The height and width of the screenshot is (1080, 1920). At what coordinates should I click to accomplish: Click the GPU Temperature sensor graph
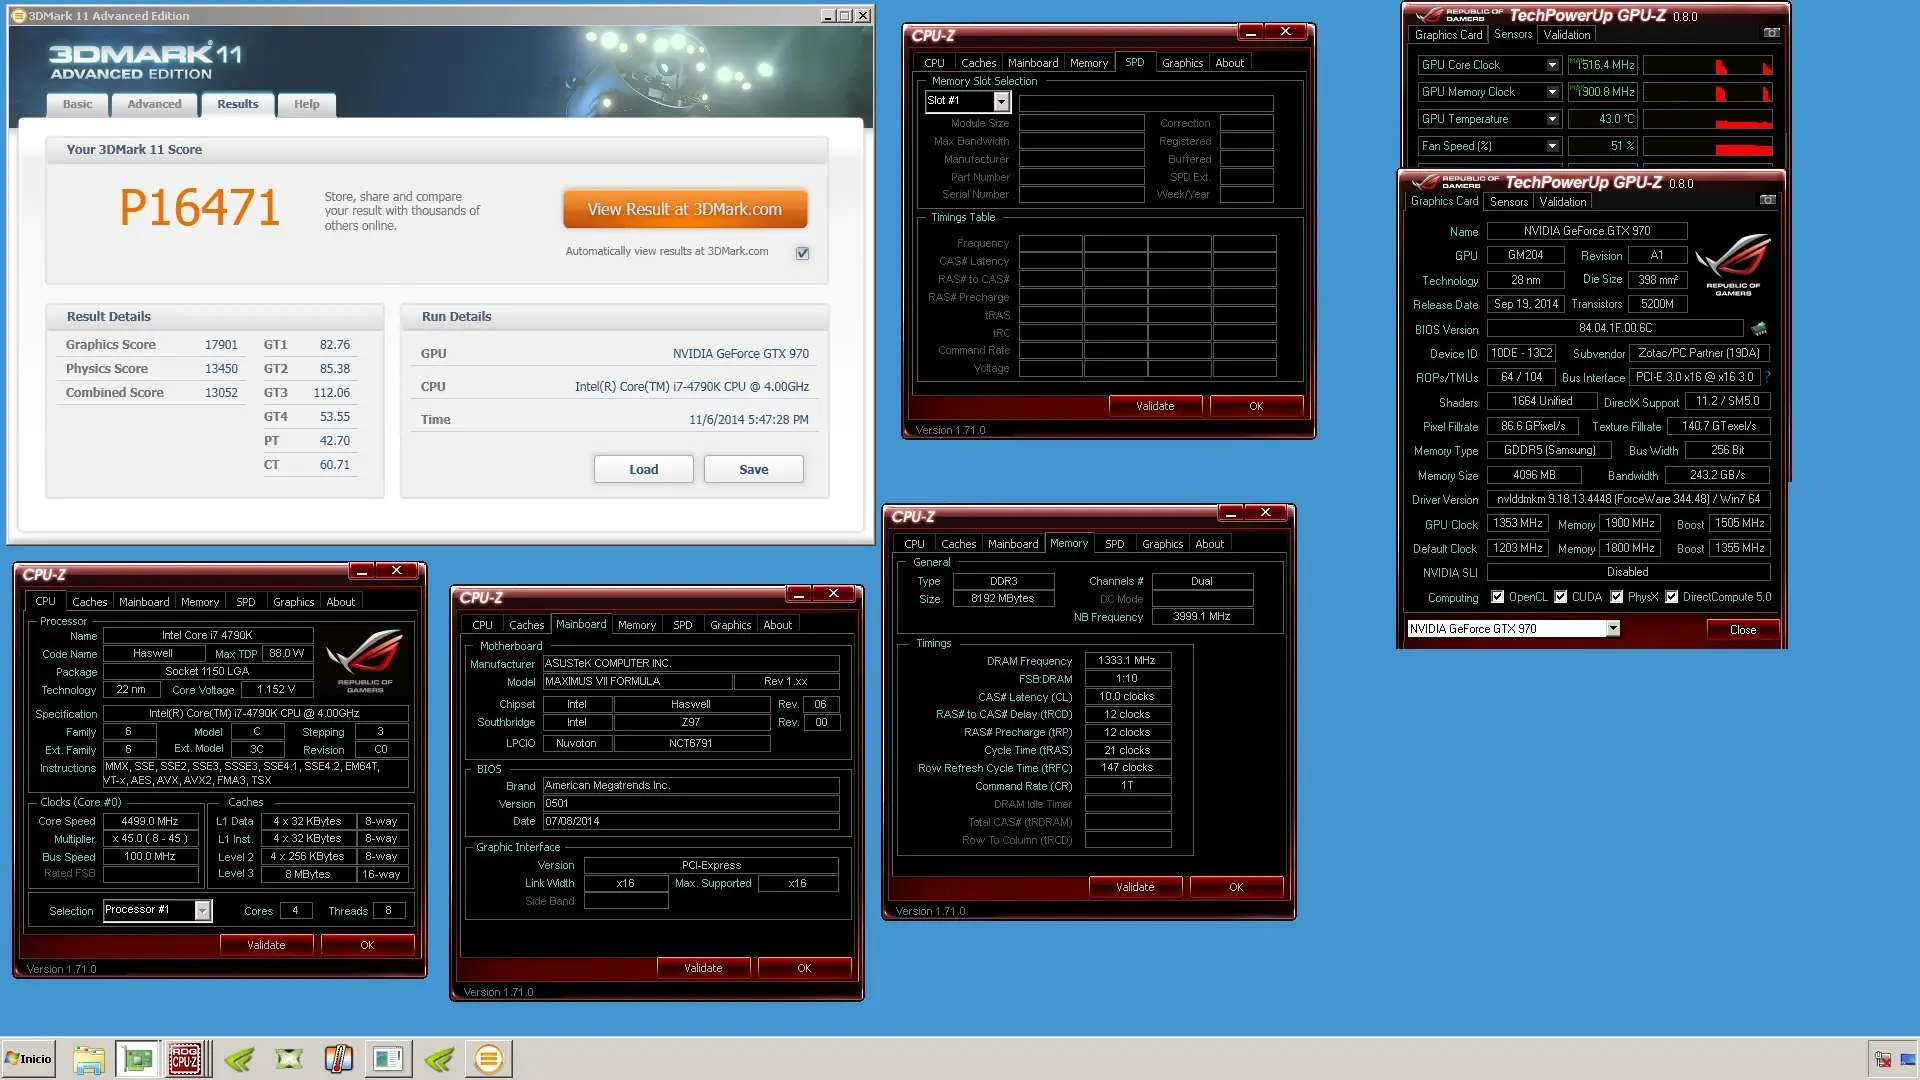click(1708, 119)
